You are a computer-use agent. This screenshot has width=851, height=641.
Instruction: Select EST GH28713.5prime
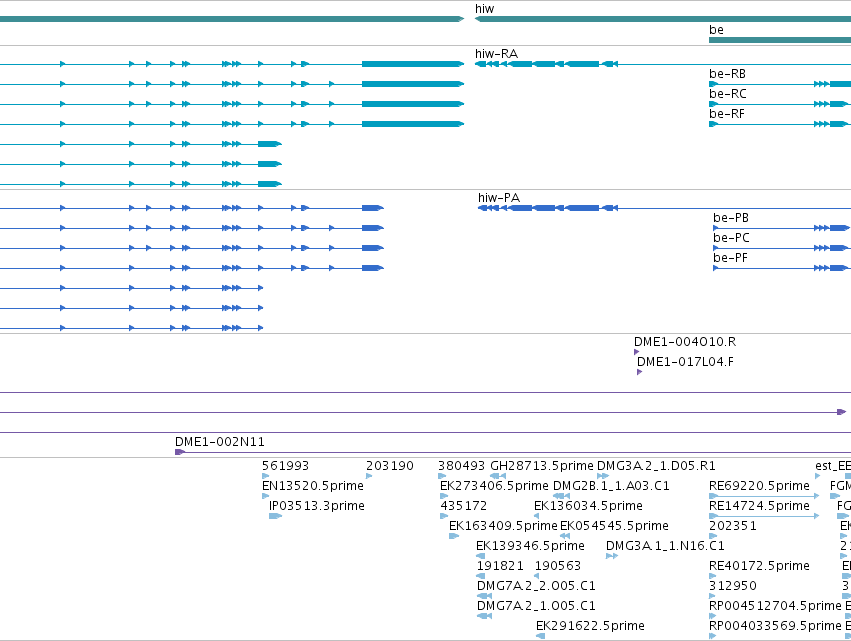point(542,466)
